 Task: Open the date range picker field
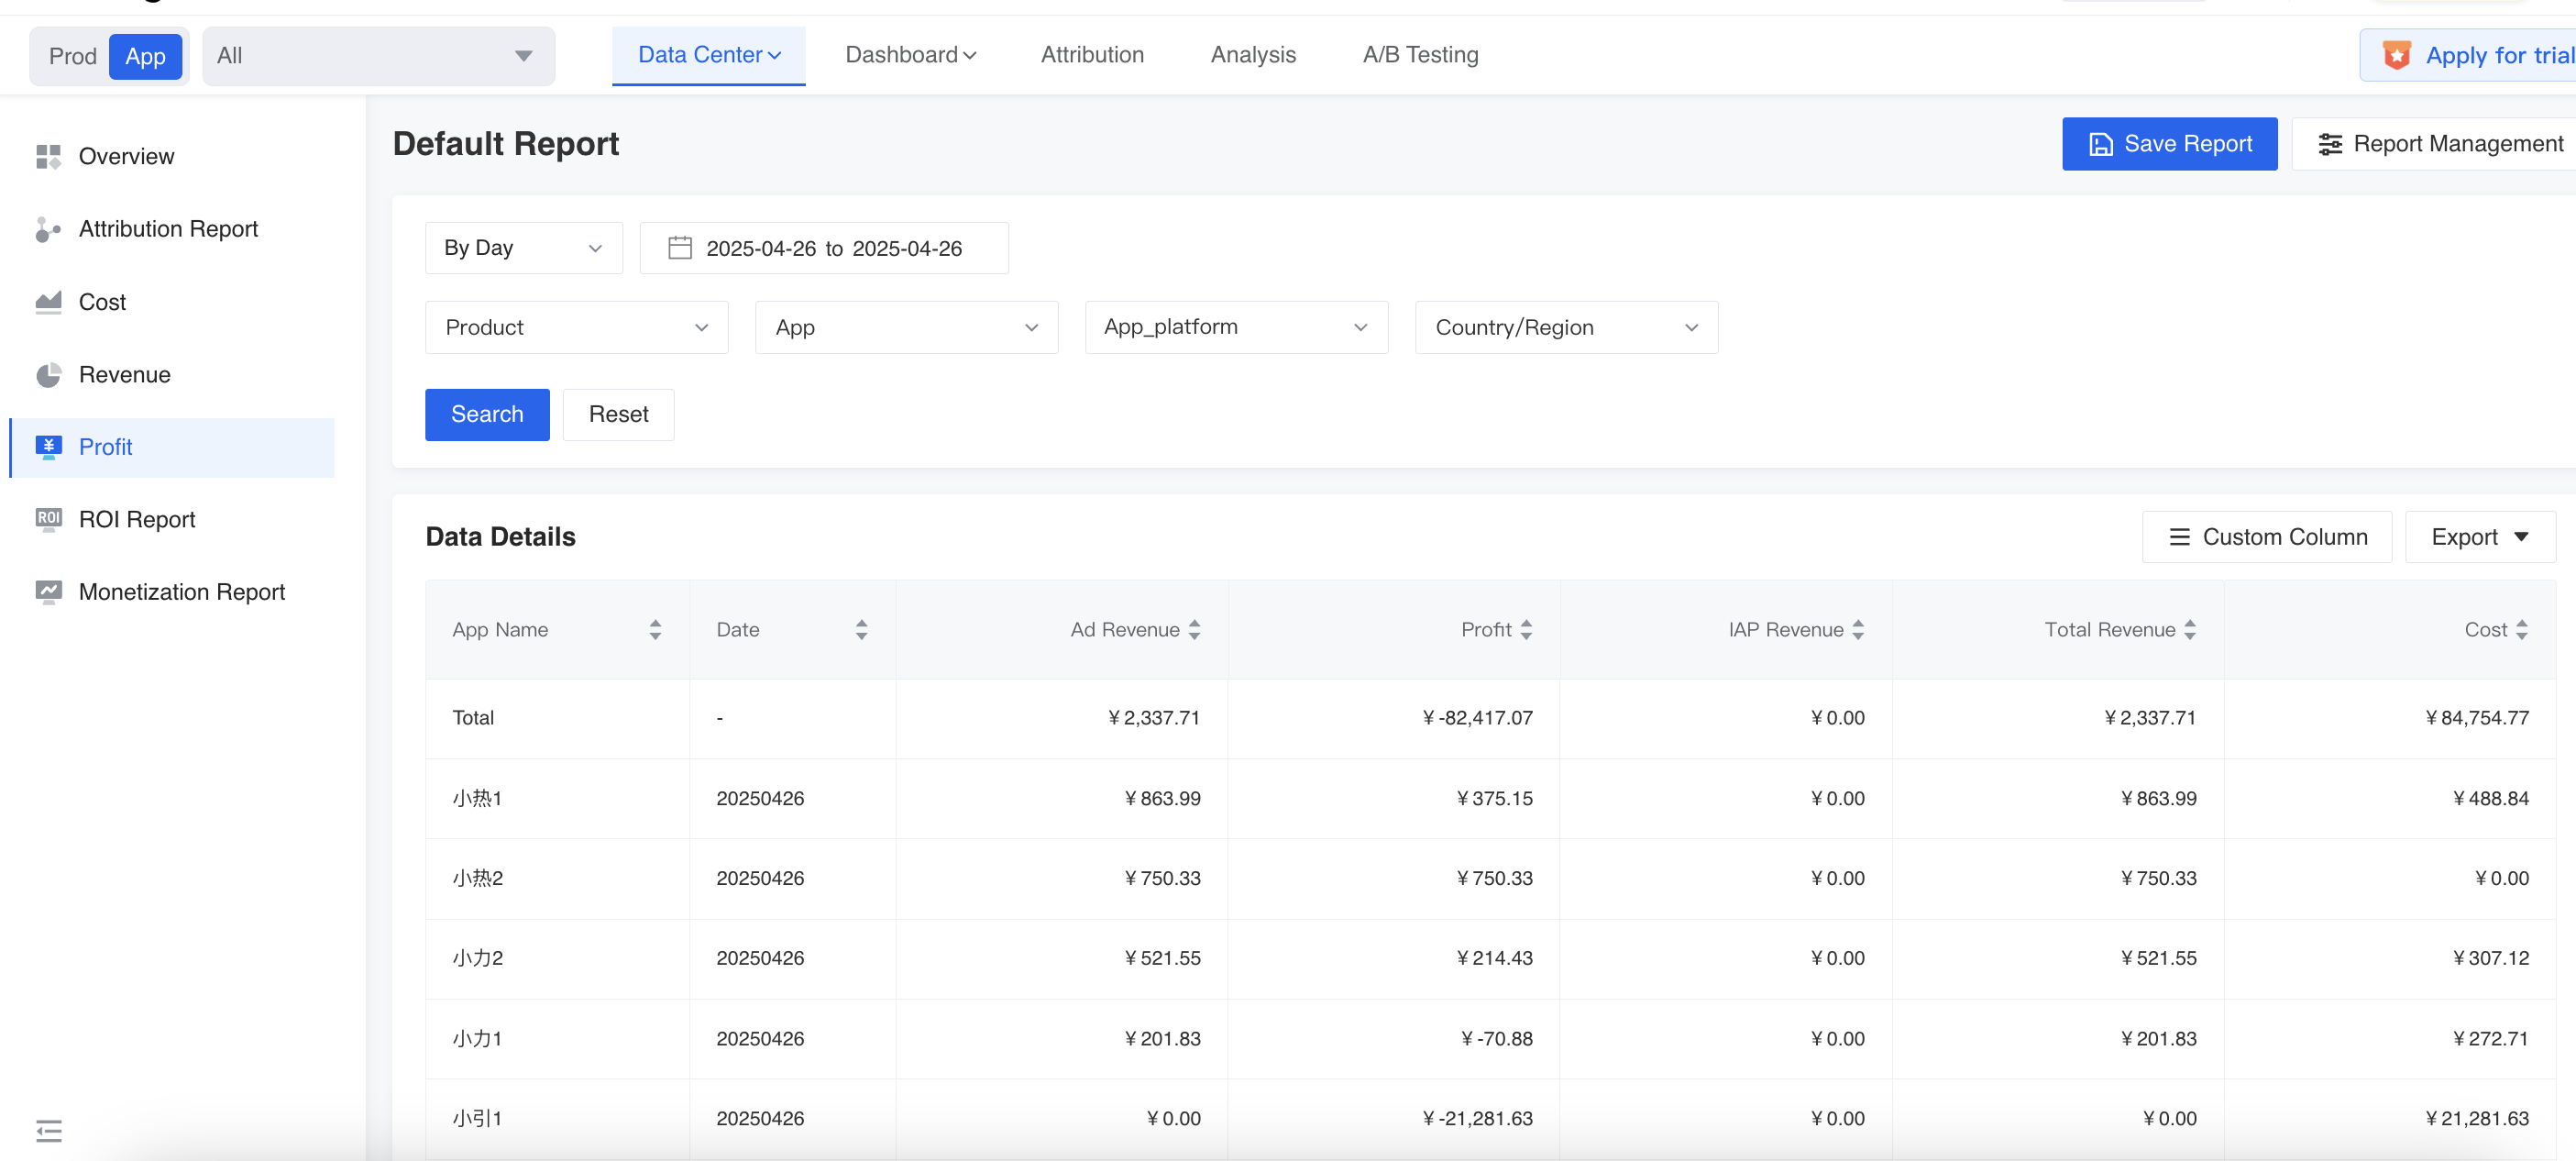click(823, 248)
